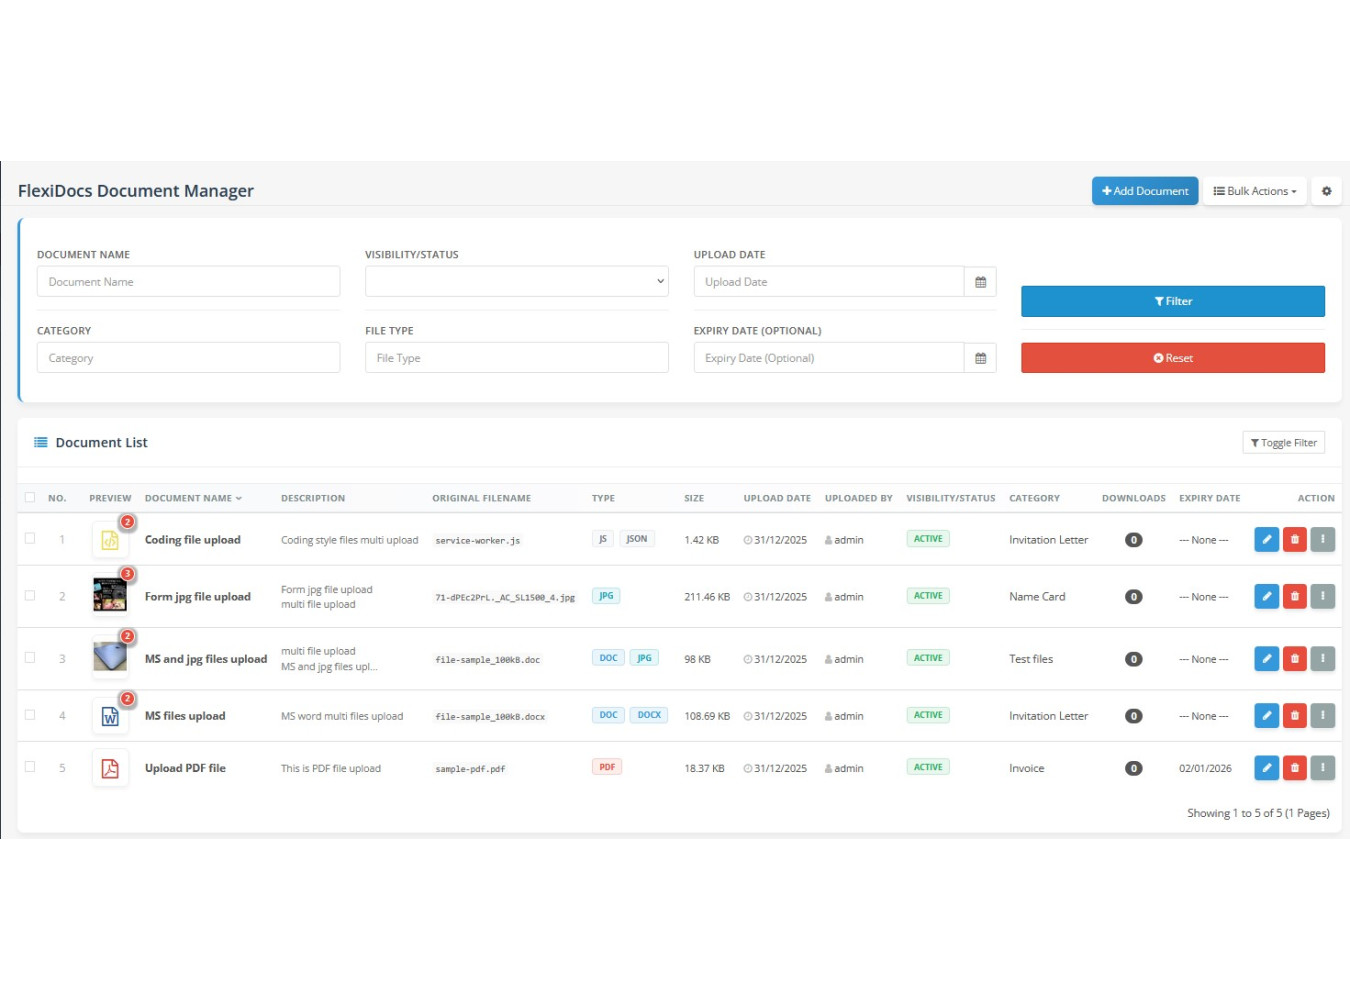The width and height of the screenshot is (1350, 1000).
Task: Open the Visibility/Status dropdown
Action: tap(516, 281)
